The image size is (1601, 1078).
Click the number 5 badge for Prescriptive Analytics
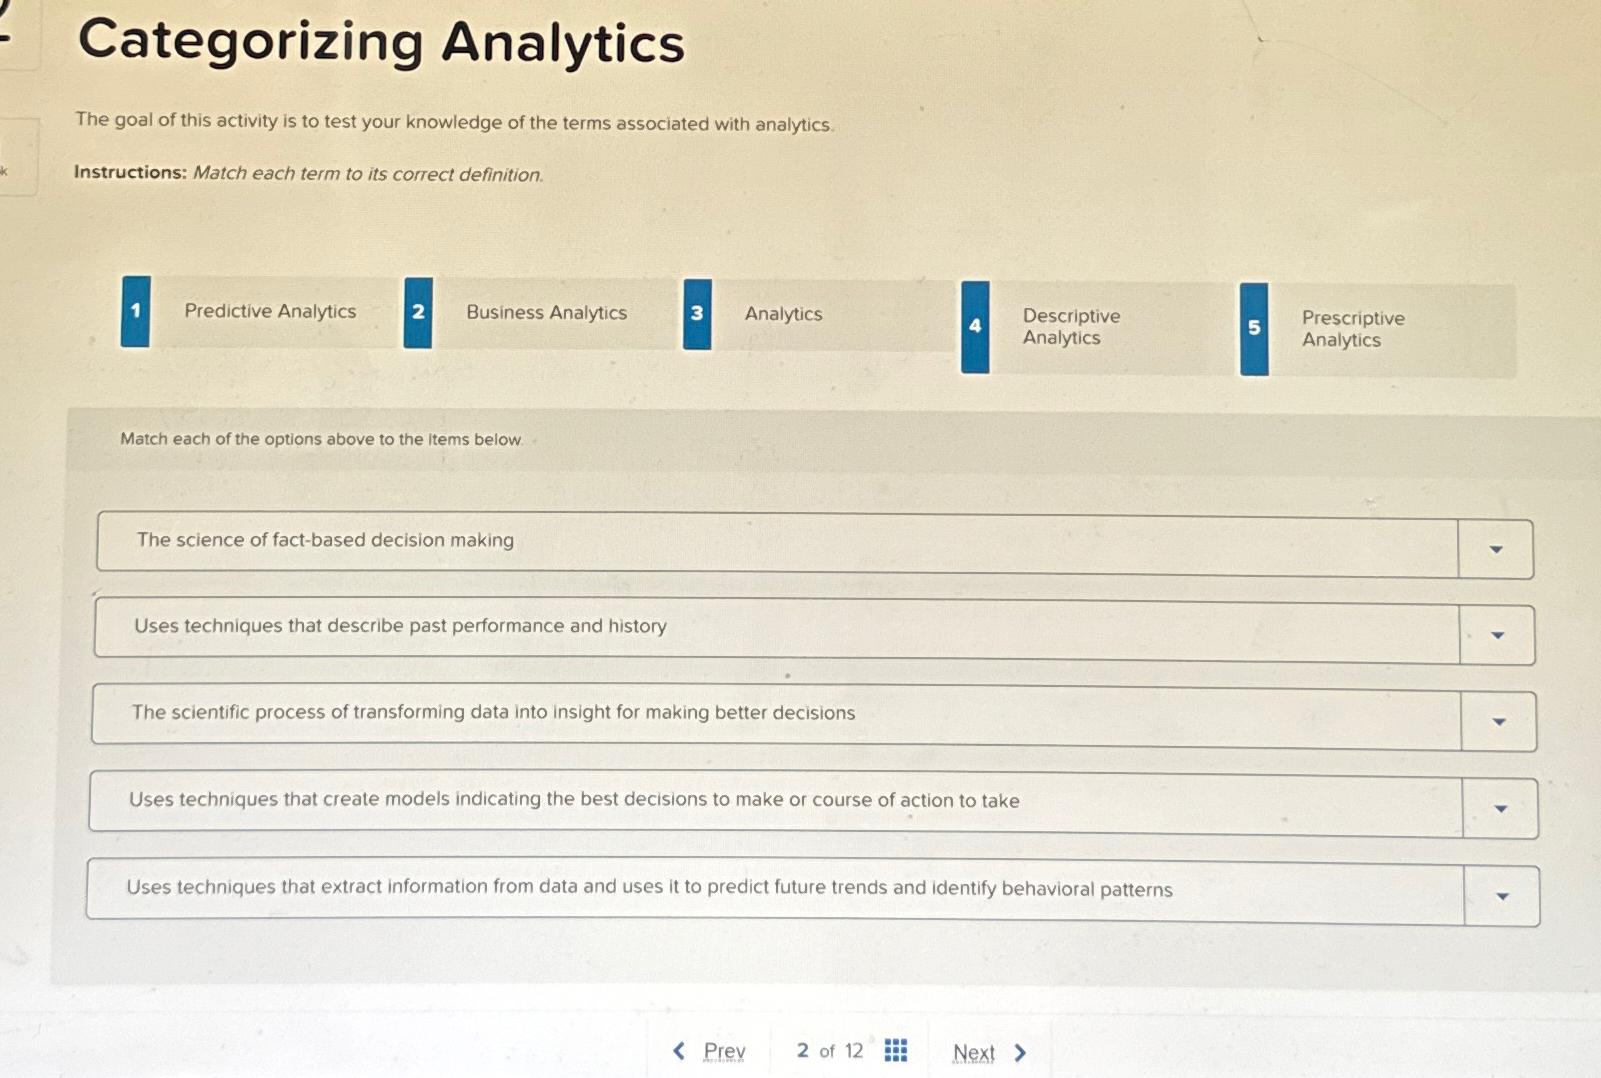click(x=1254, y=329)
